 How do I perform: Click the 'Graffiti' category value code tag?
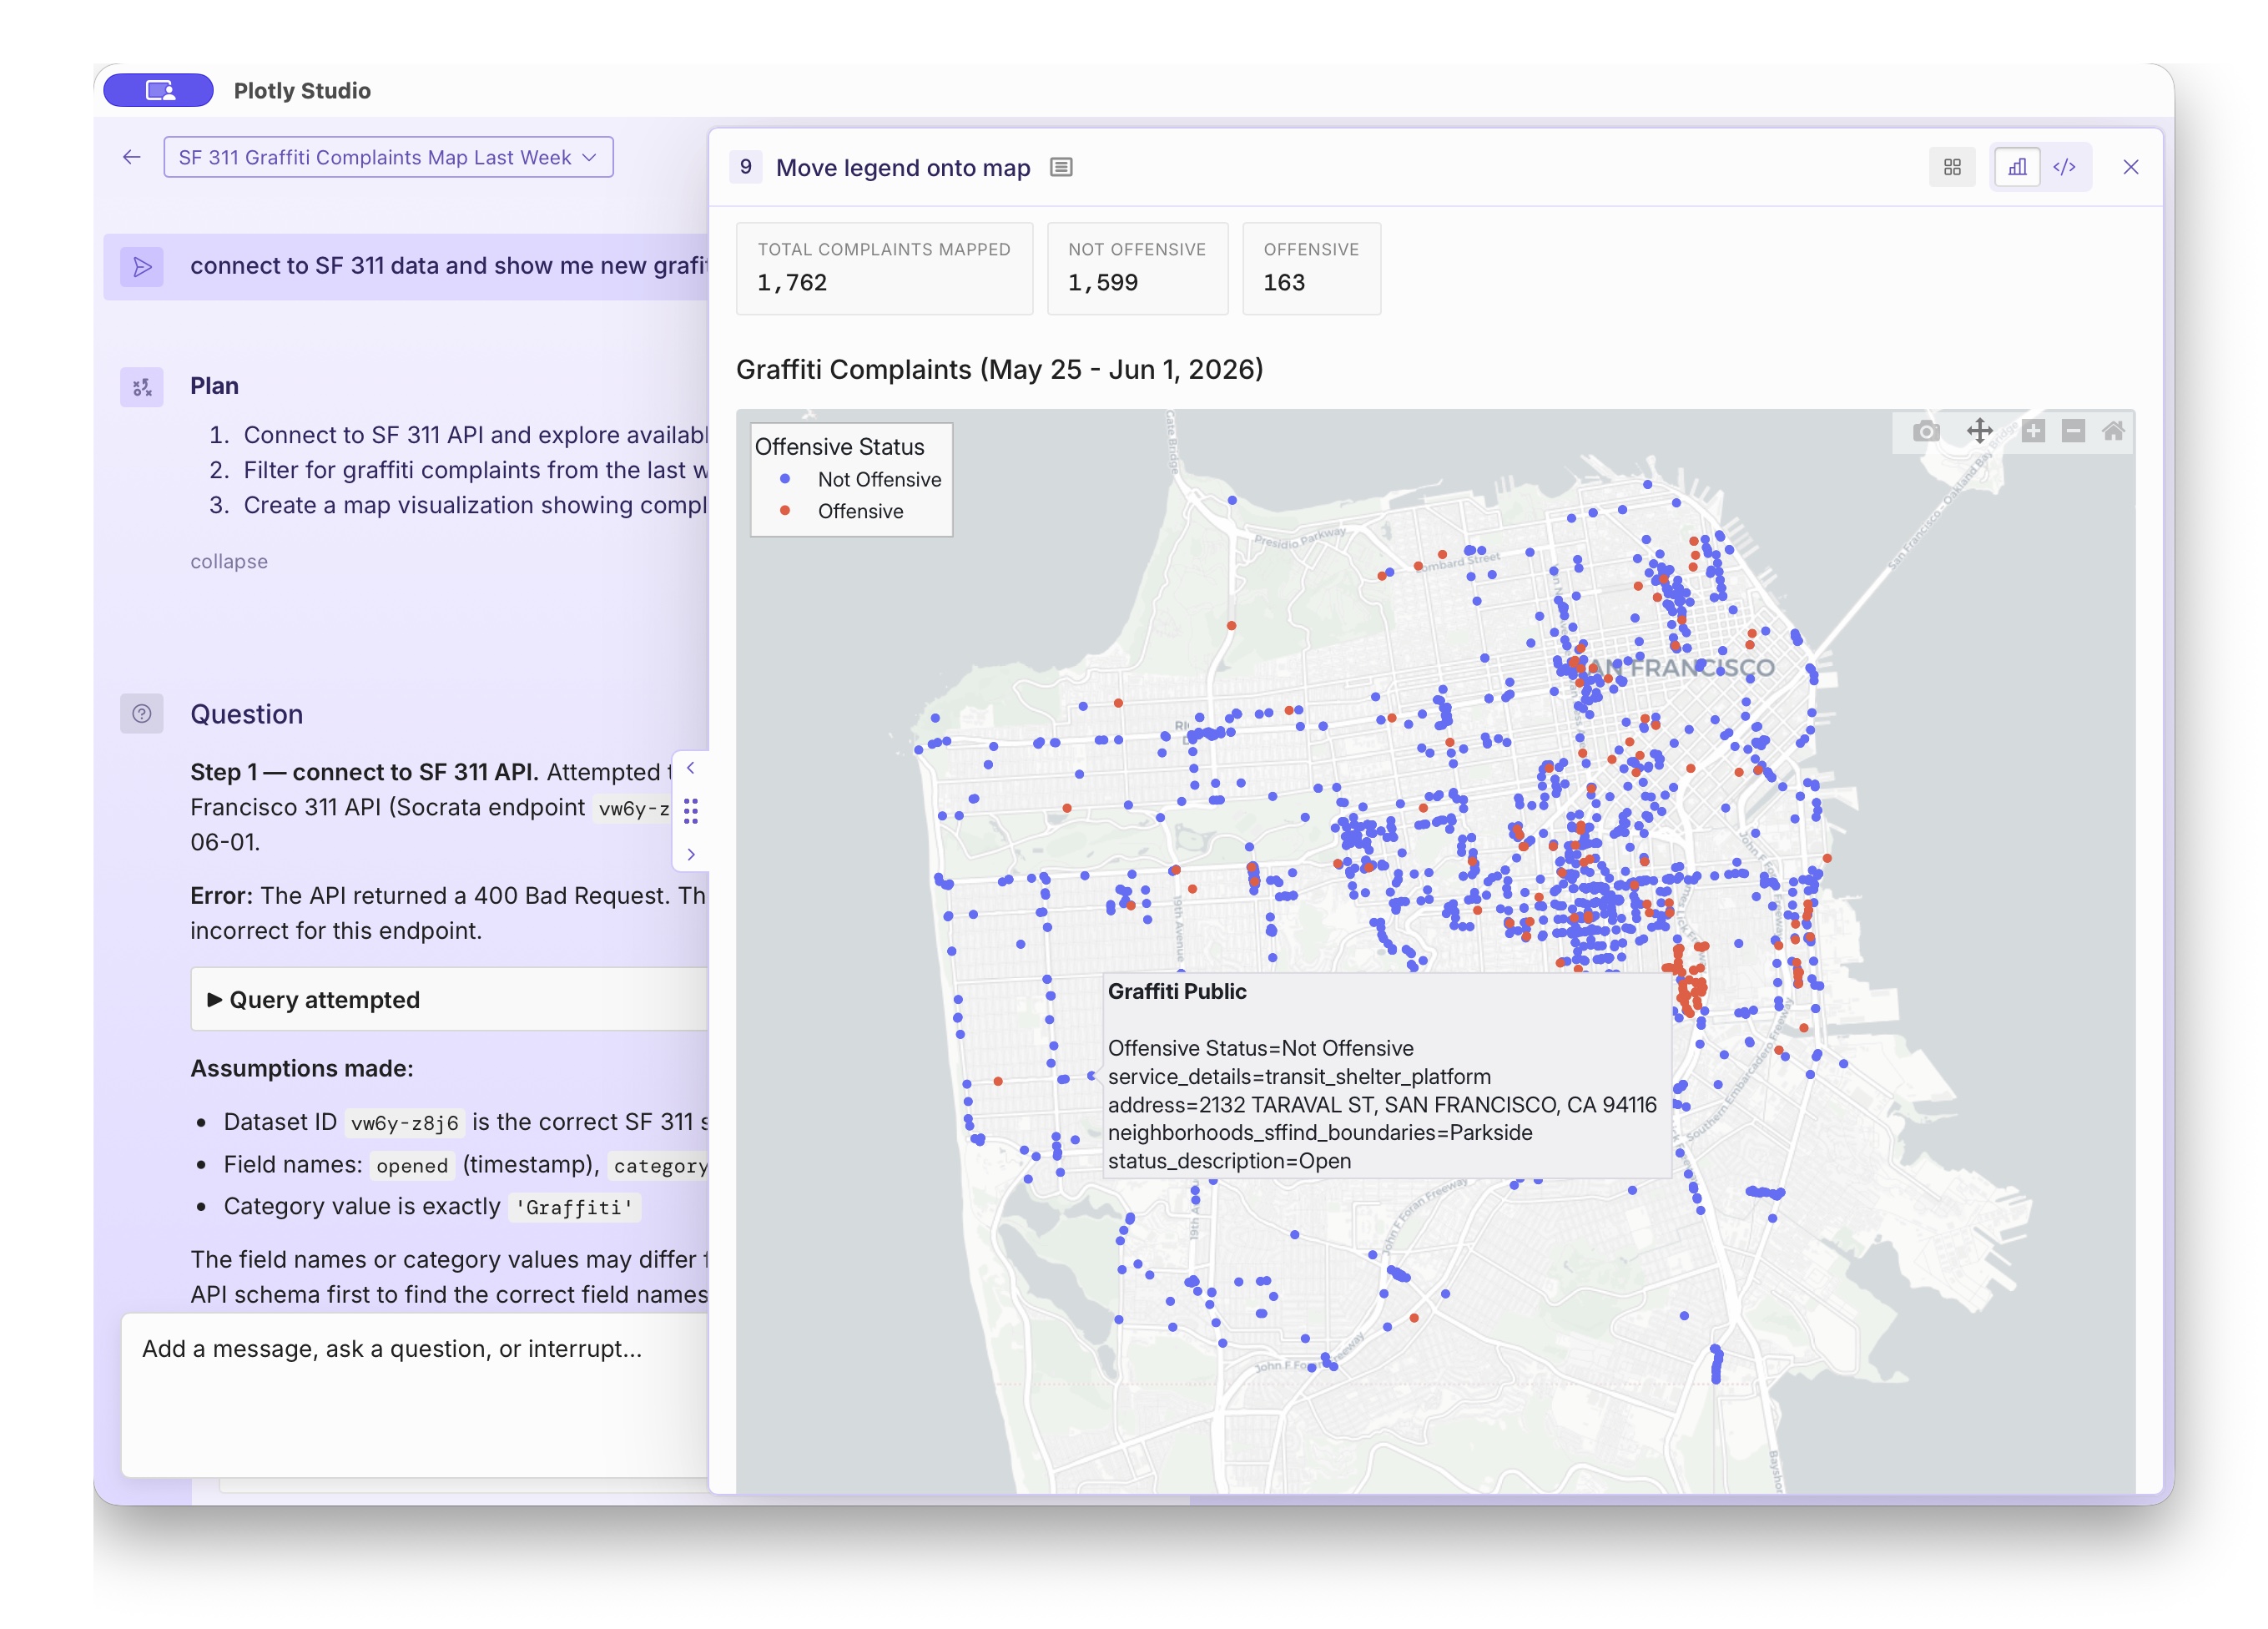click(574, 1207)
